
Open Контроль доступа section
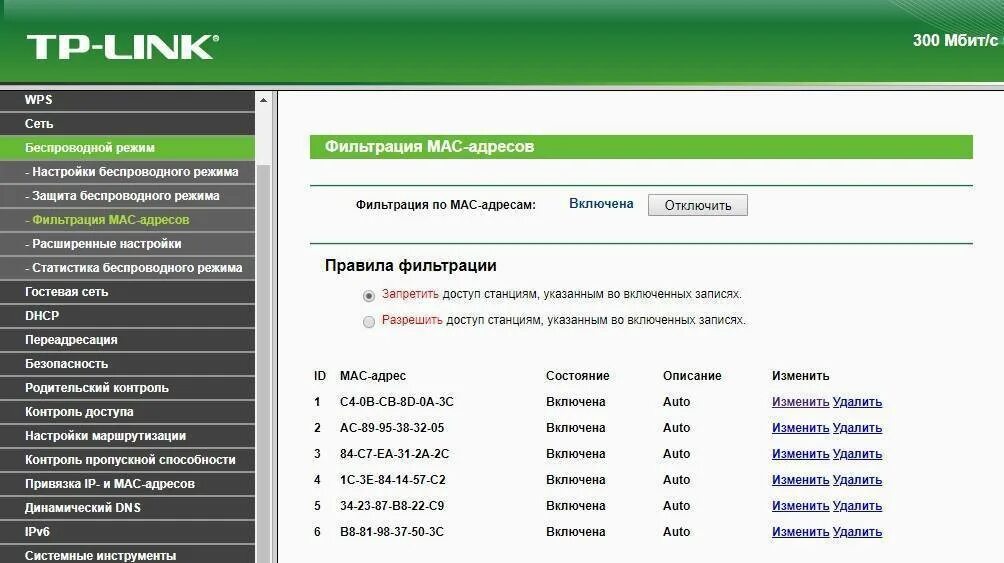tap(127, 412)
